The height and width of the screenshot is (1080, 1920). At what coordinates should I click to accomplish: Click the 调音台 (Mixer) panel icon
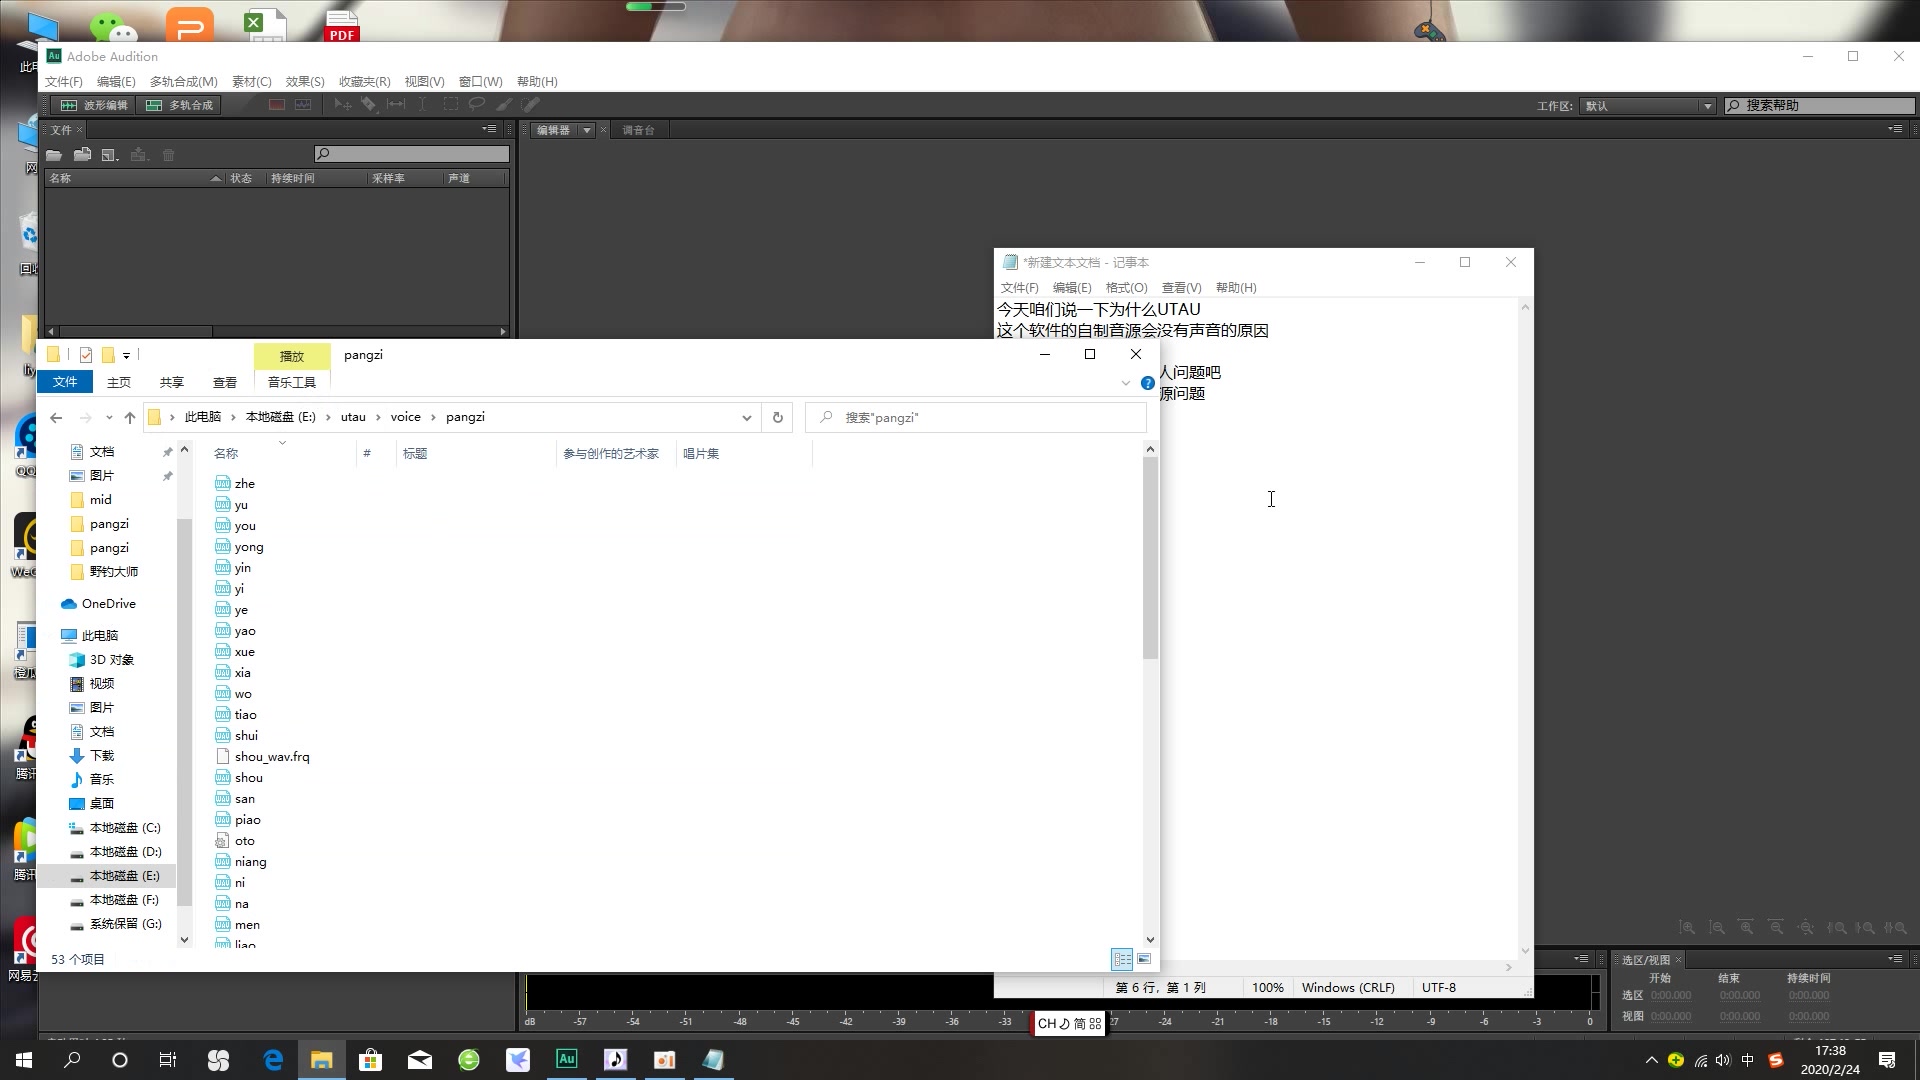[640, 129]
